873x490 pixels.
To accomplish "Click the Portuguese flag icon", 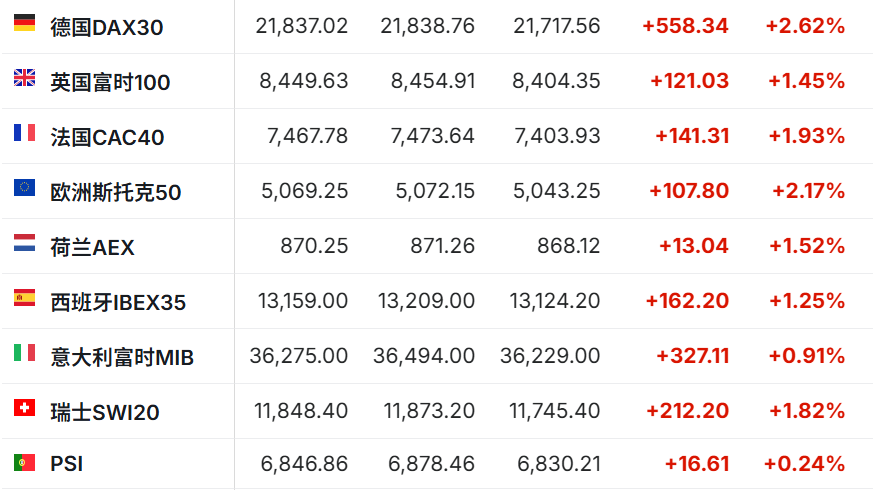I will coord(24,462).
